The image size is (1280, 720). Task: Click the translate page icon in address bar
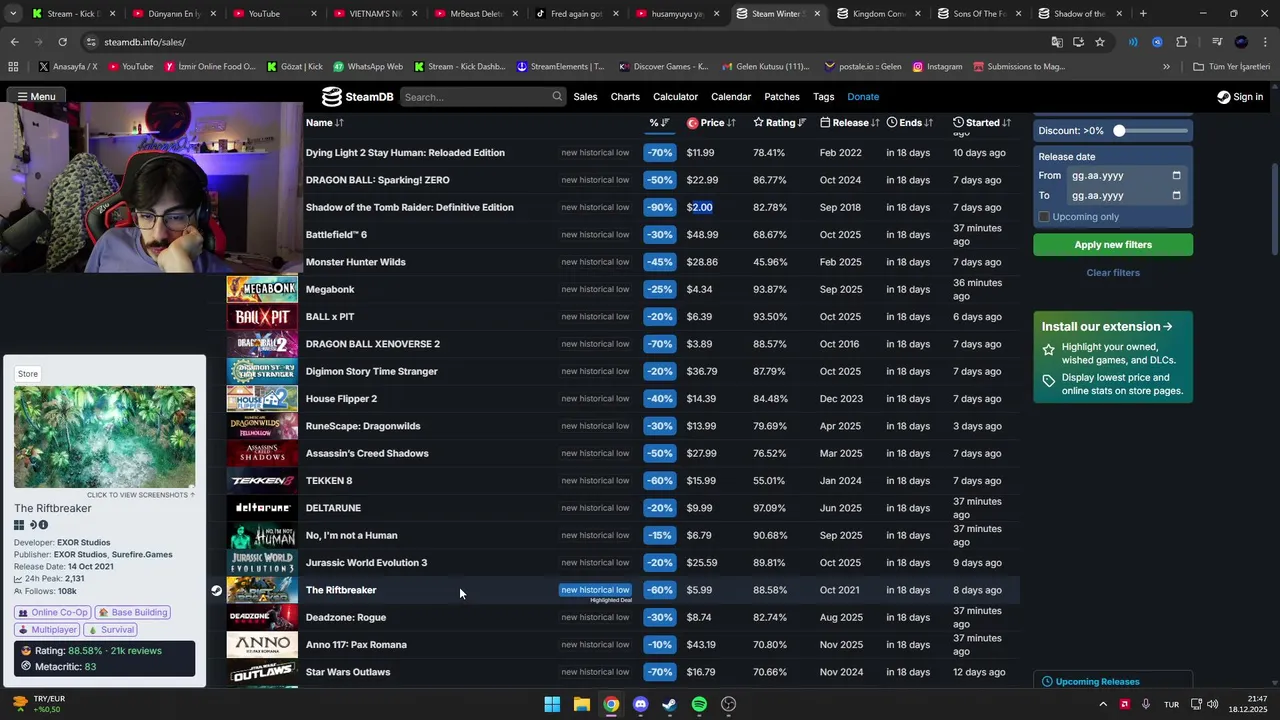1057,42
